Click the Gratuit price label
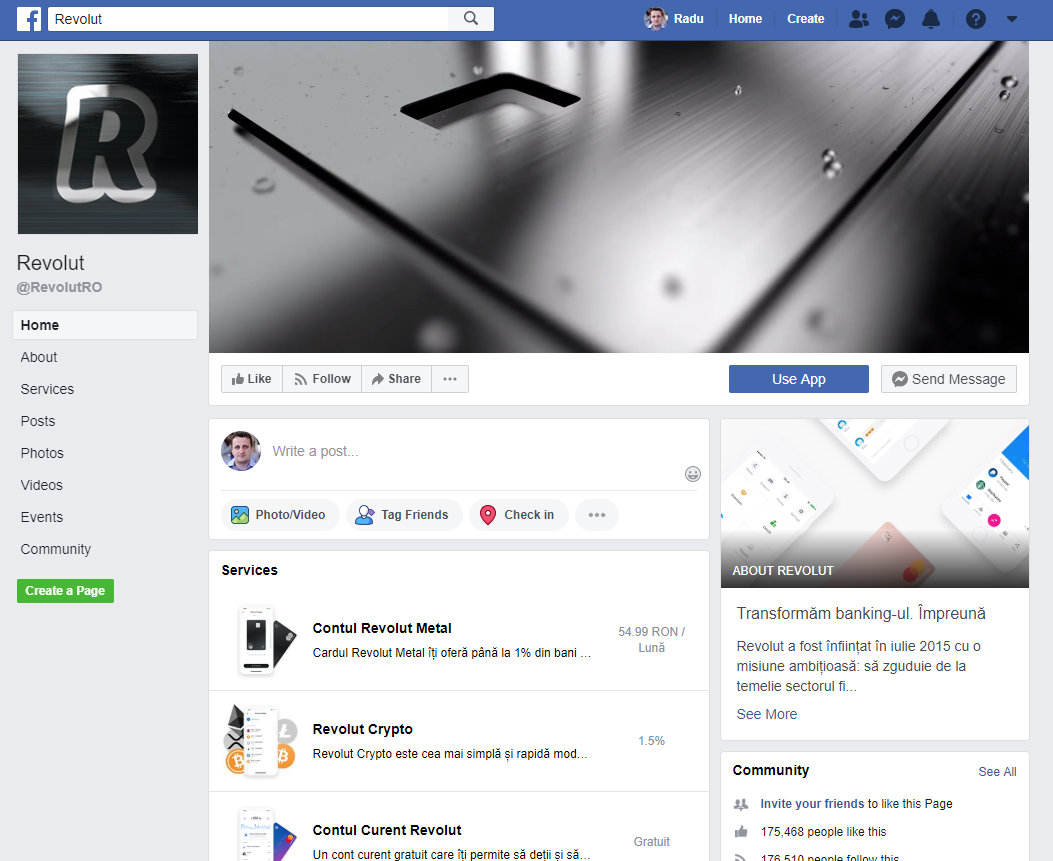Image resolution: width=1053 pixels, height=861 pixels. click(x=651, y=842)
